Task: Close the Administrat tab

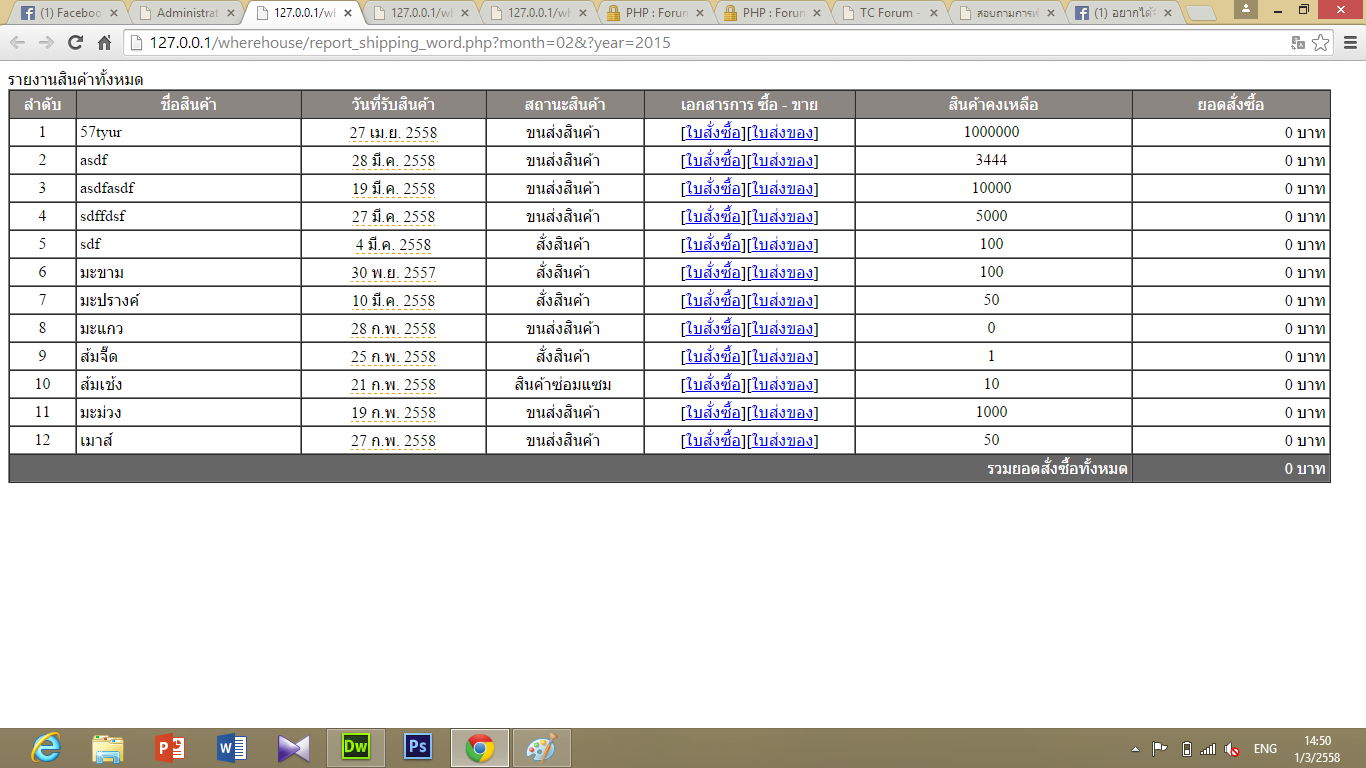Action: [x=230, y=14]
